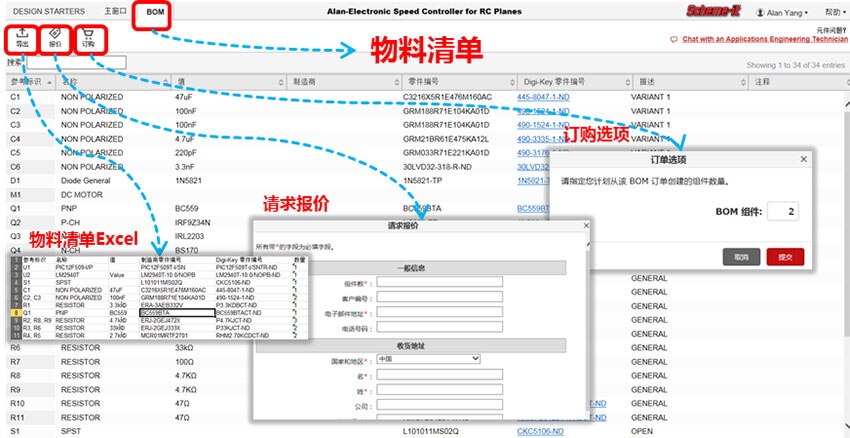Click the chat bubble icon before the Chat link
The image size is (850, 438).
pyautogui.click(x=674, y=40)
